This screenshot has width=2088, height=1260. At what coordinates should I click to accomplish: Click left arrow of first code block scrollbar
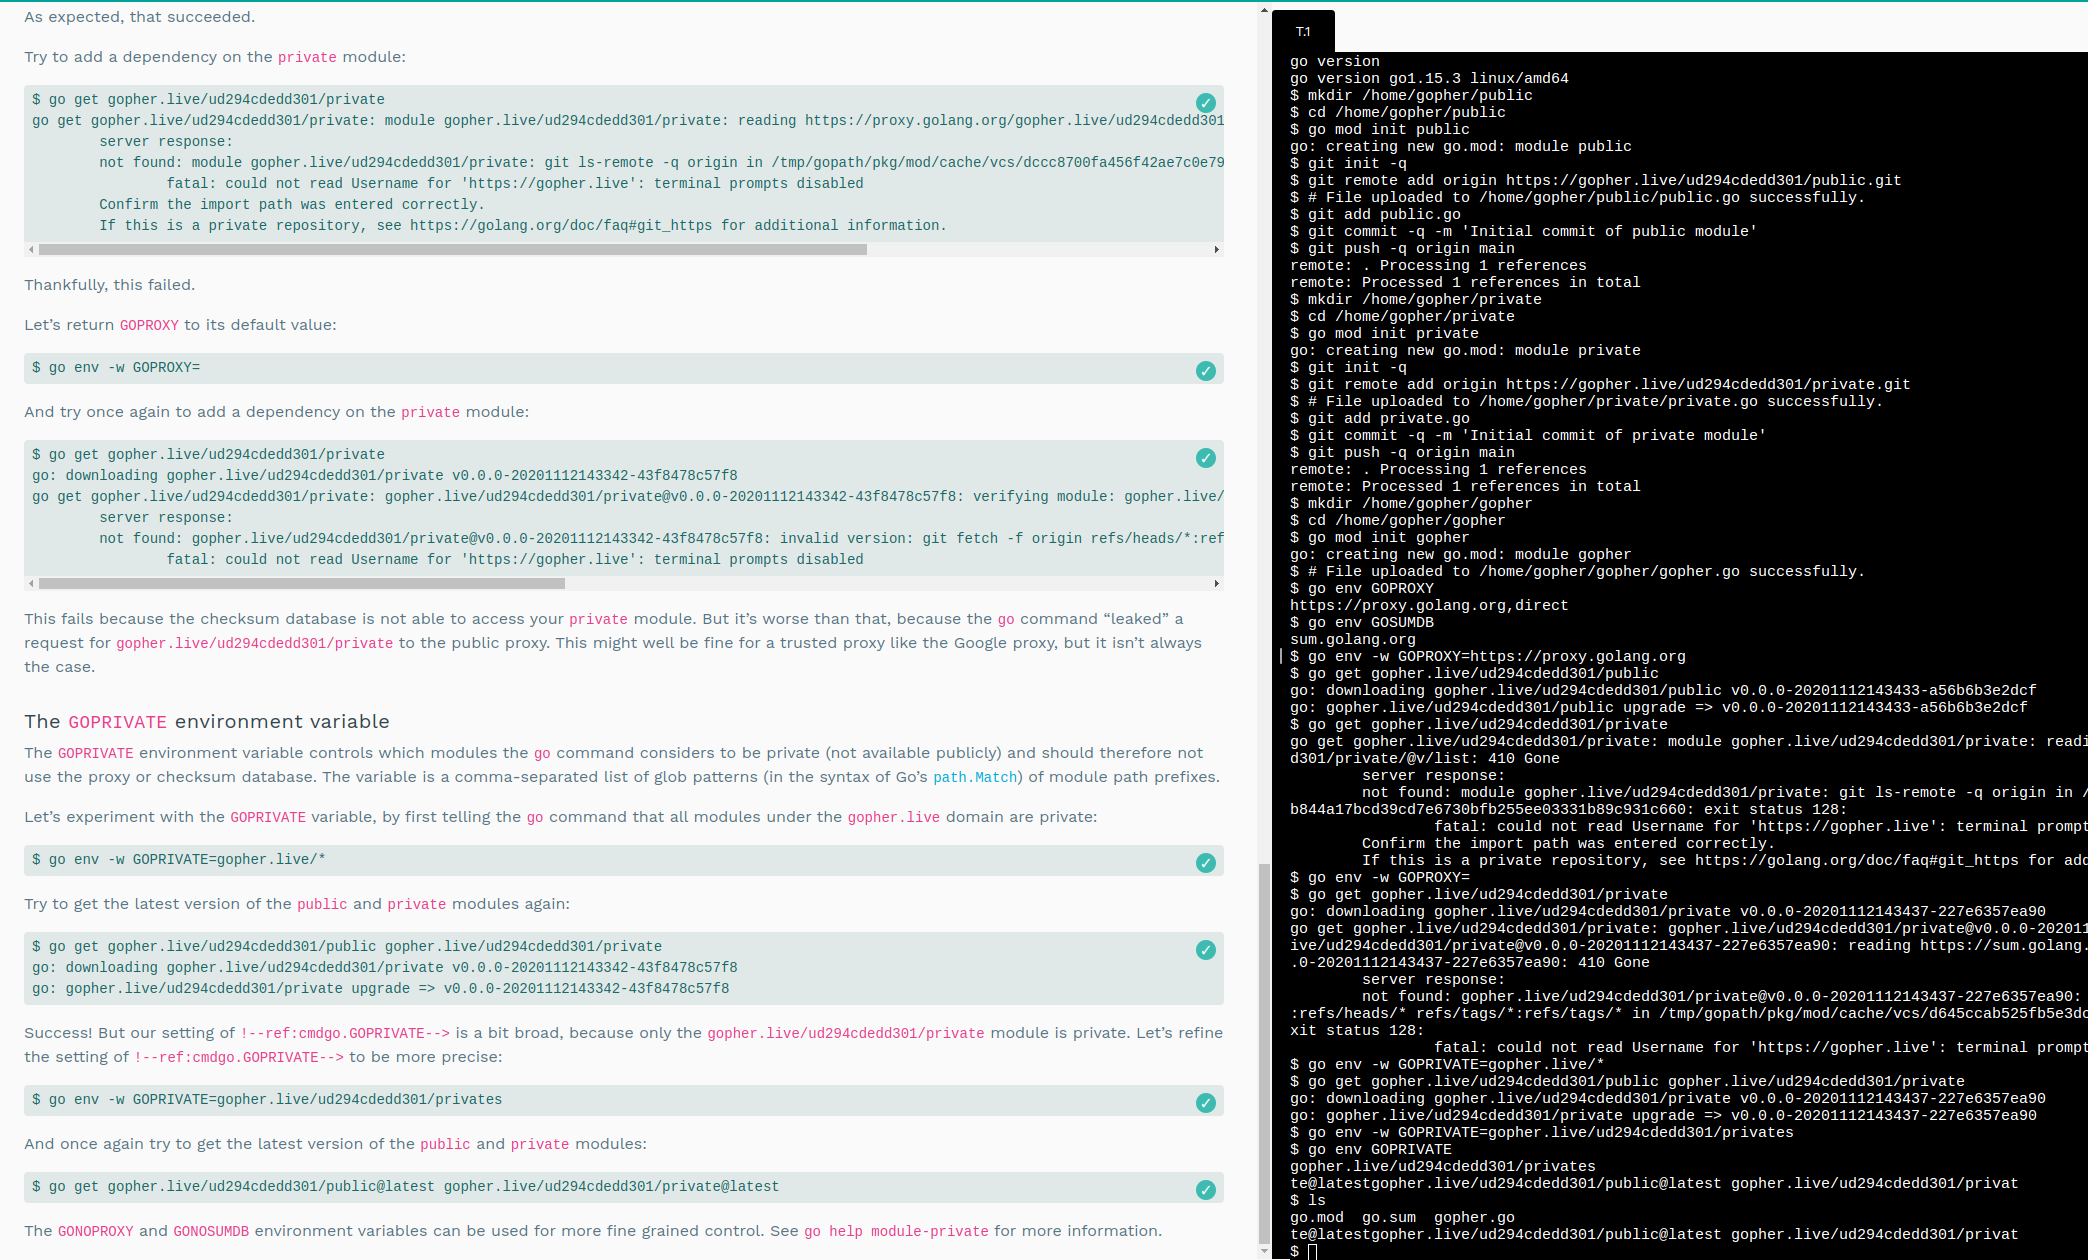(x=32, y=250)
